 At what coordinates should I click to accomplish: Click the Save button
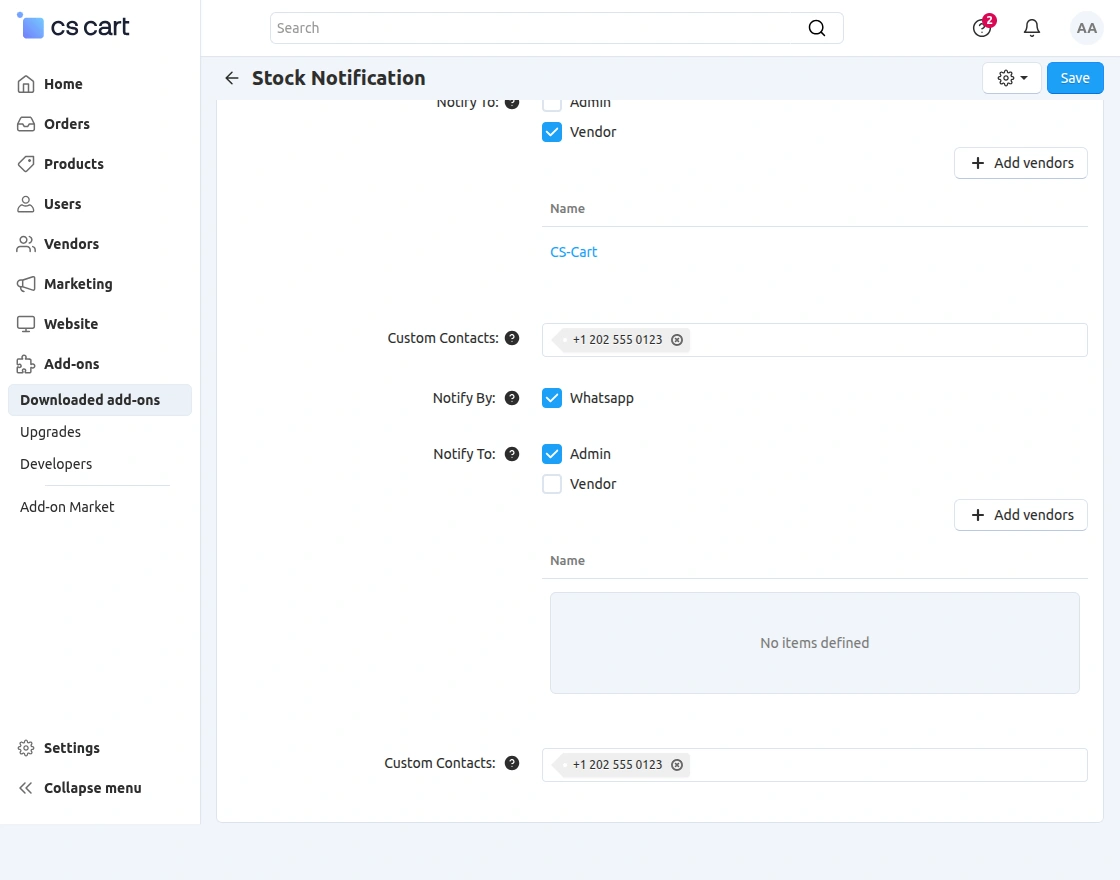1075,78
